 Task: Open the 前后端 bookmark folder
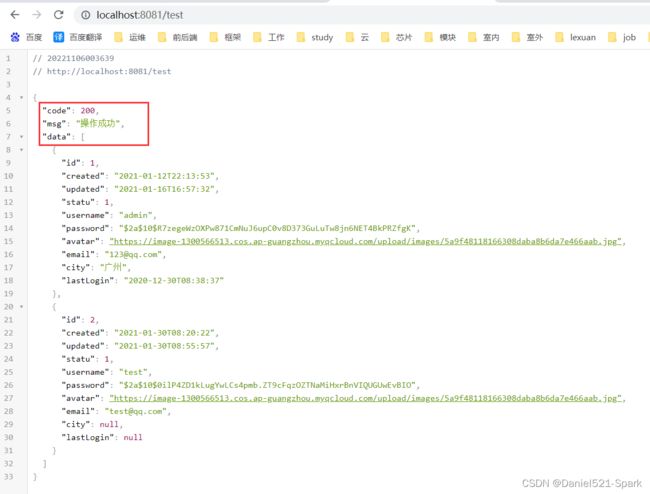pyautogui.click(x=177, y=37)
